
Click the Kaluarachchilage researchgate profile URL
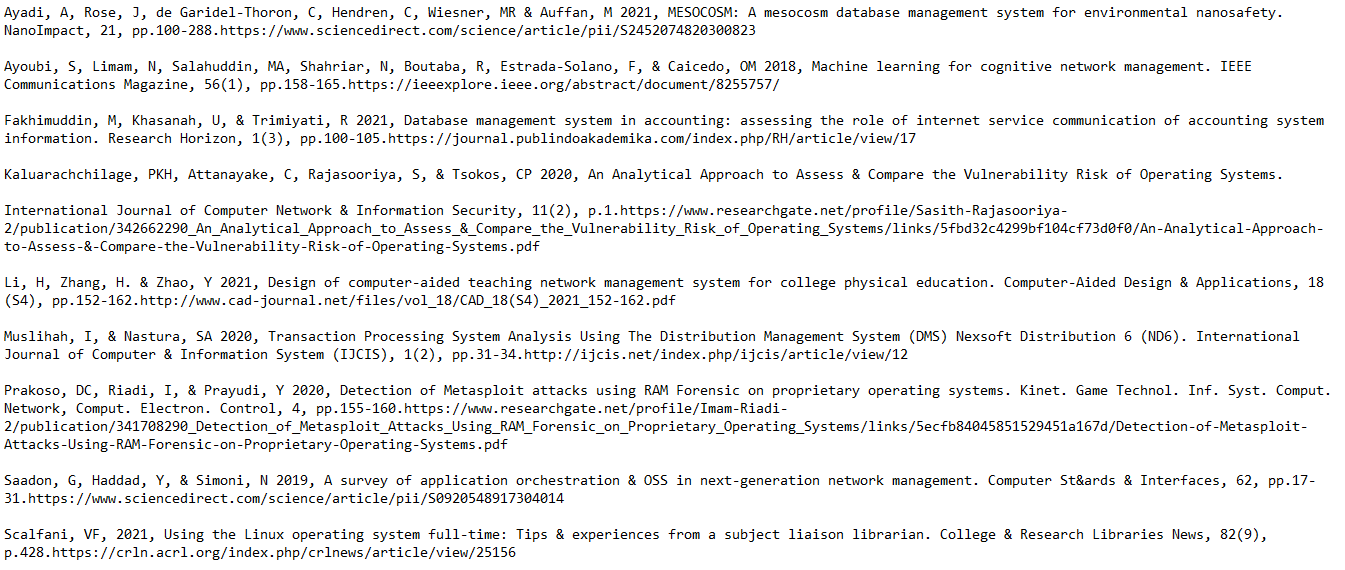coord(664,228)
